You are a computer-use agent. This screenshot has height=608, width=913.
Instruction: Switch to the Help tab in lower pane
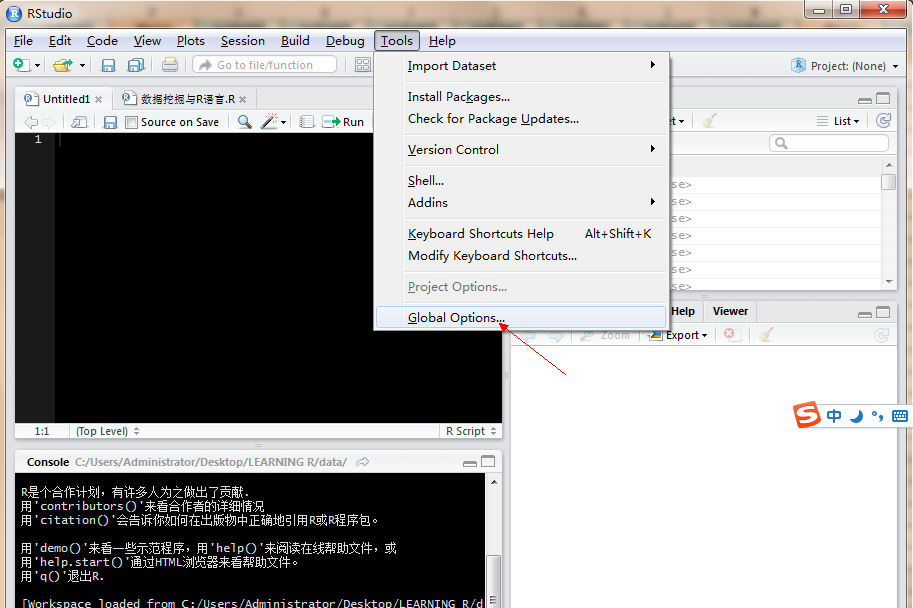click(683, 312)
